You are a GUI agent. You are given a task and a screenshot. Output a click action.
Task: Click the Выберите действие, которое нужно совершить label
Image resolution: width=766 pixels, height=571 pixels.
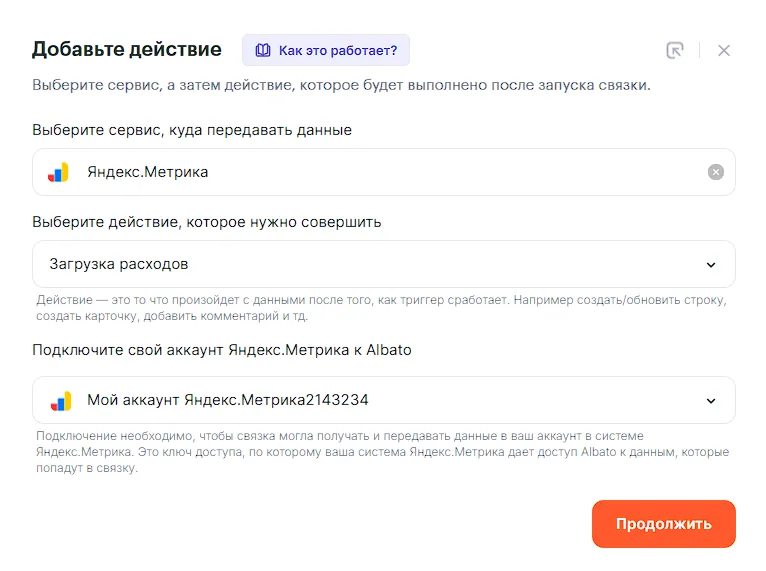pyautogui.click(x=206, y=222)
